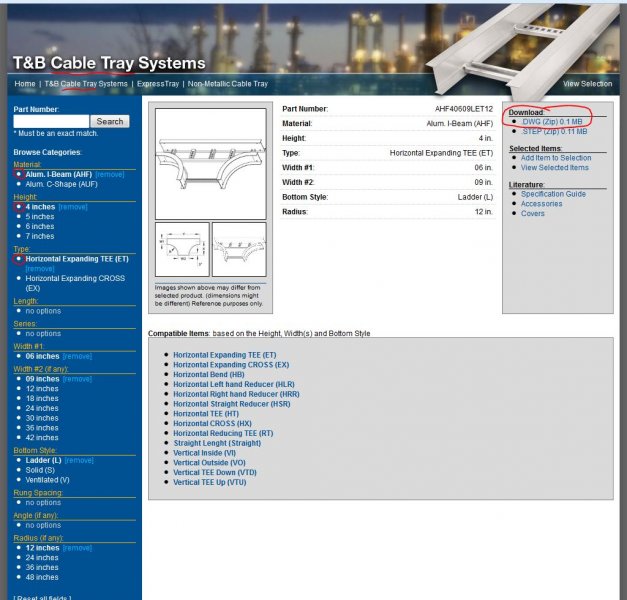The height and width of the screenshot is (600, 627).
Task: Choose 36 inches under Radius
Action: coord(42,567)
